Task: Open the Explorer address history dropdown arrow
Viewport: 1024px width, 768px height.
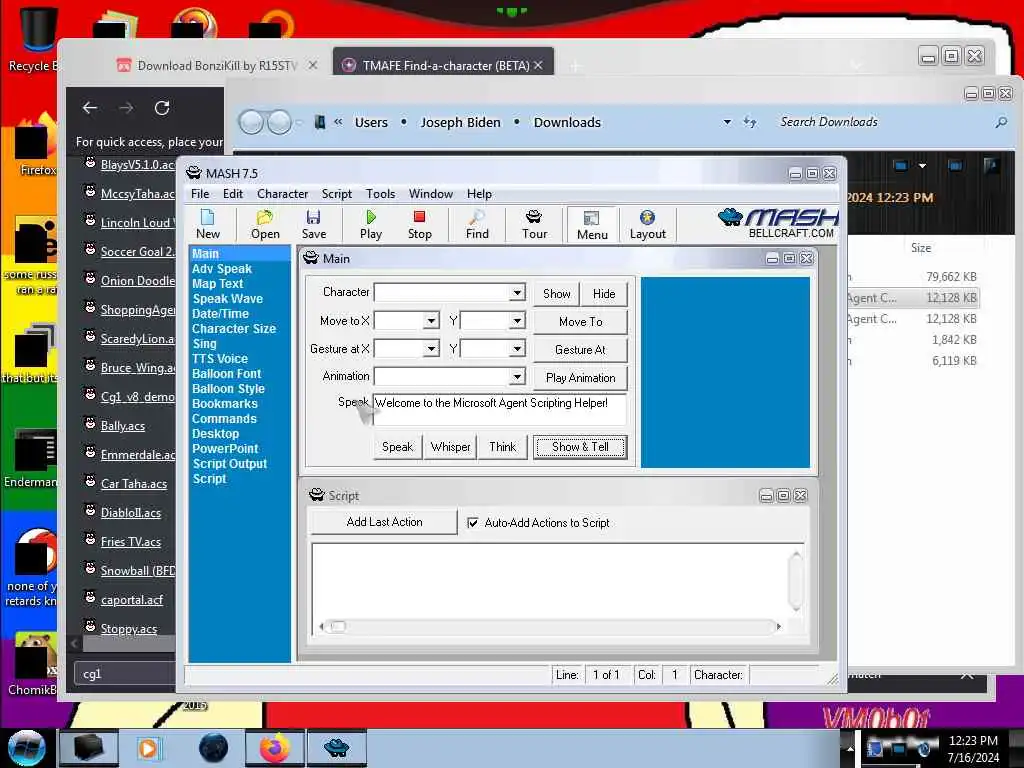Action: (x=727, y=122)
